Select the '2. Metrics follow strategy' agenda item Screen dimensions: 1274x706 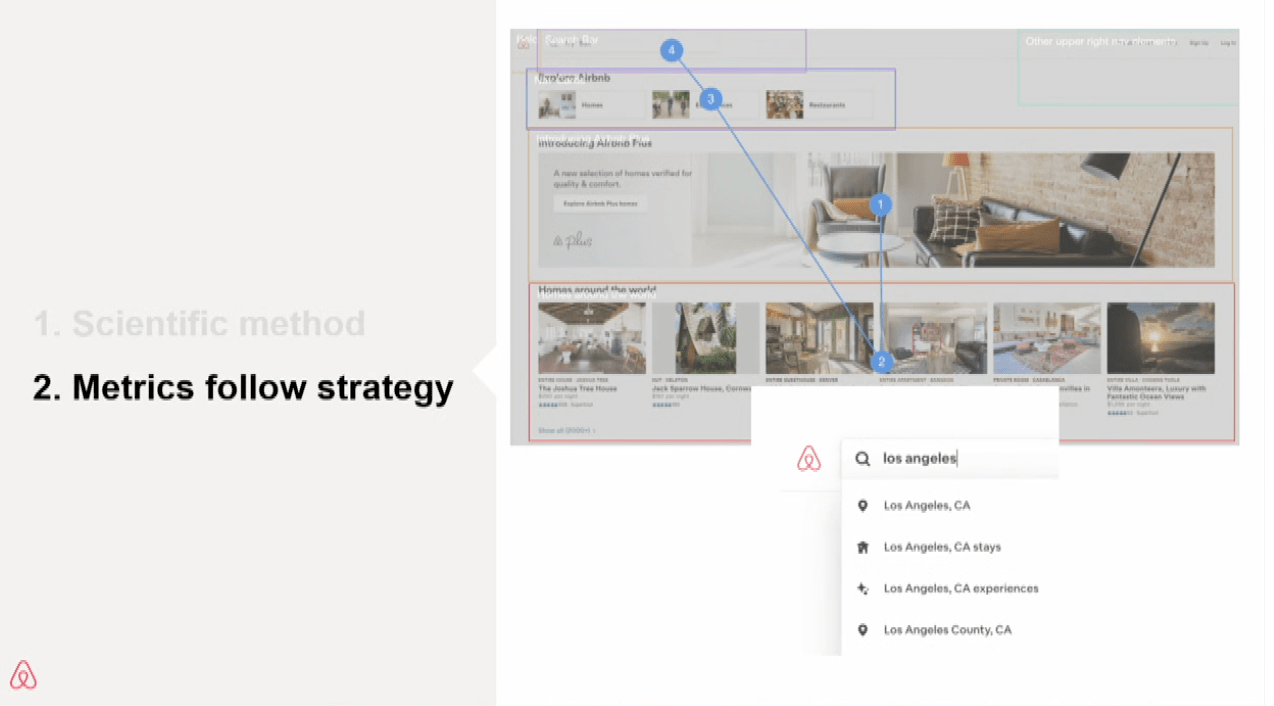point(243,387)
